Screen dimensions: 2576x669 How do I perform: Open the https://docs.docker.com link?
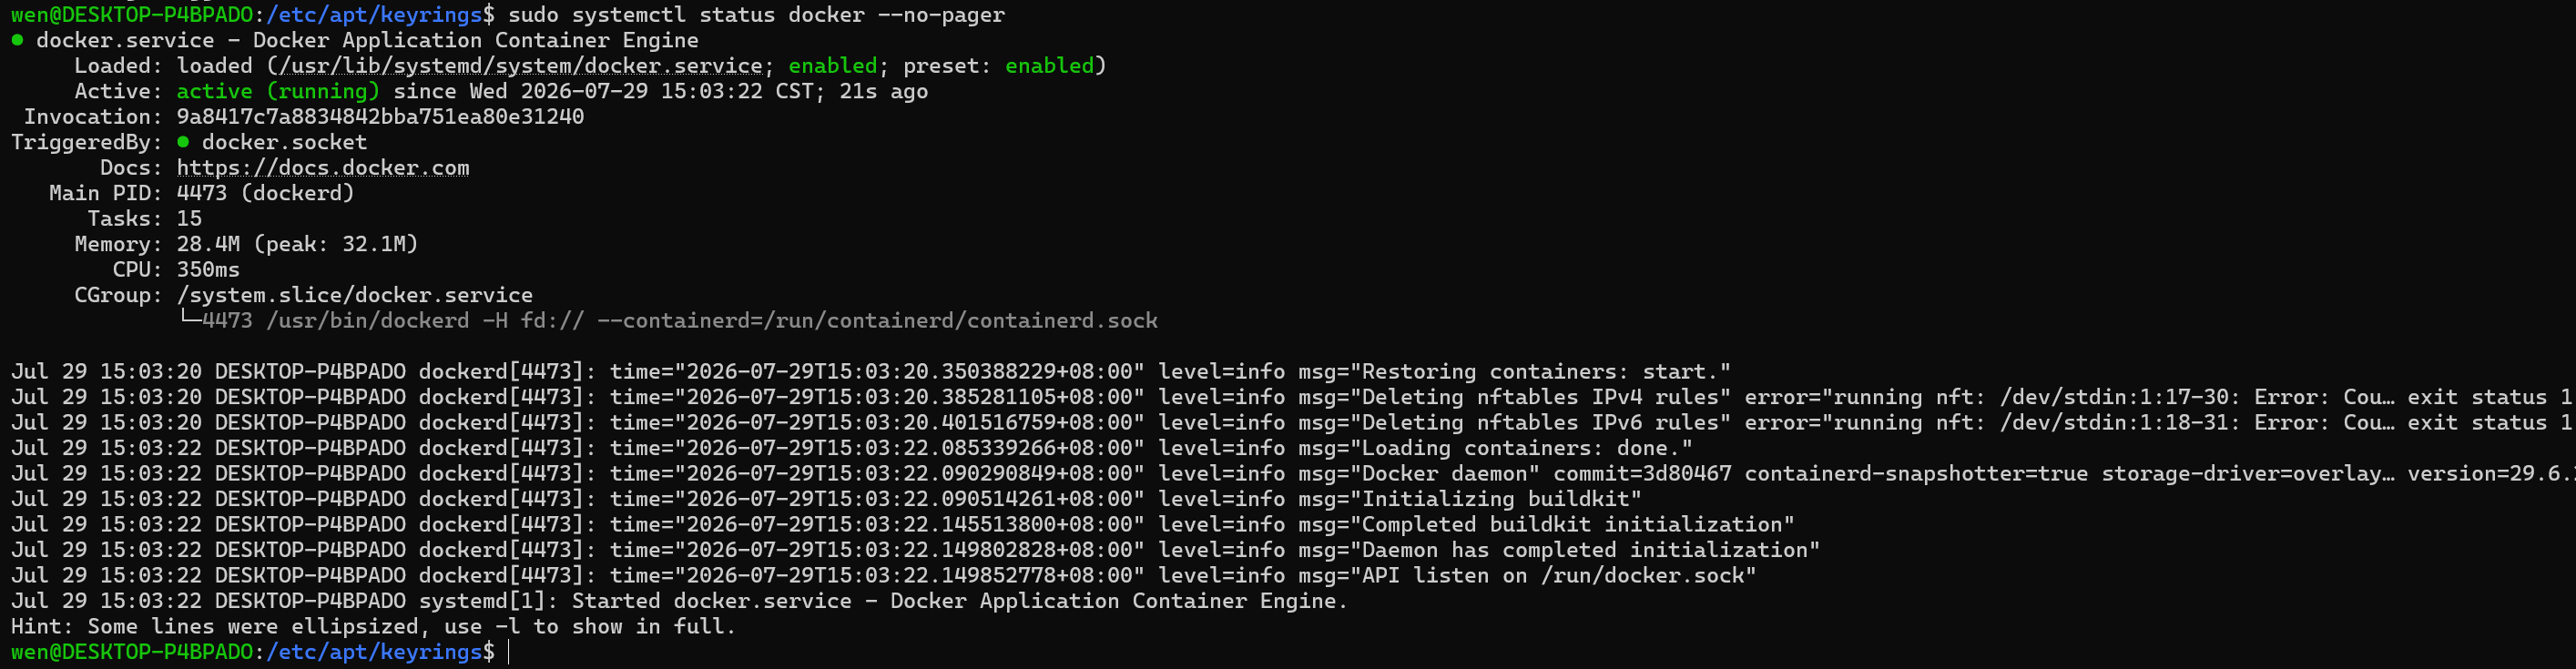point(323,167)
